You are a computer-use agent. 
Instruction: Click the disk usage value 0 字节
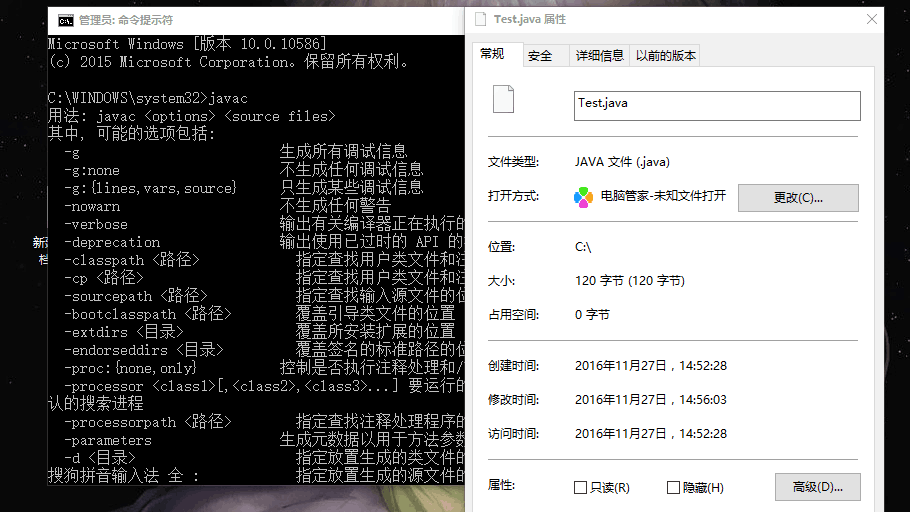click(x=592, y=315)
